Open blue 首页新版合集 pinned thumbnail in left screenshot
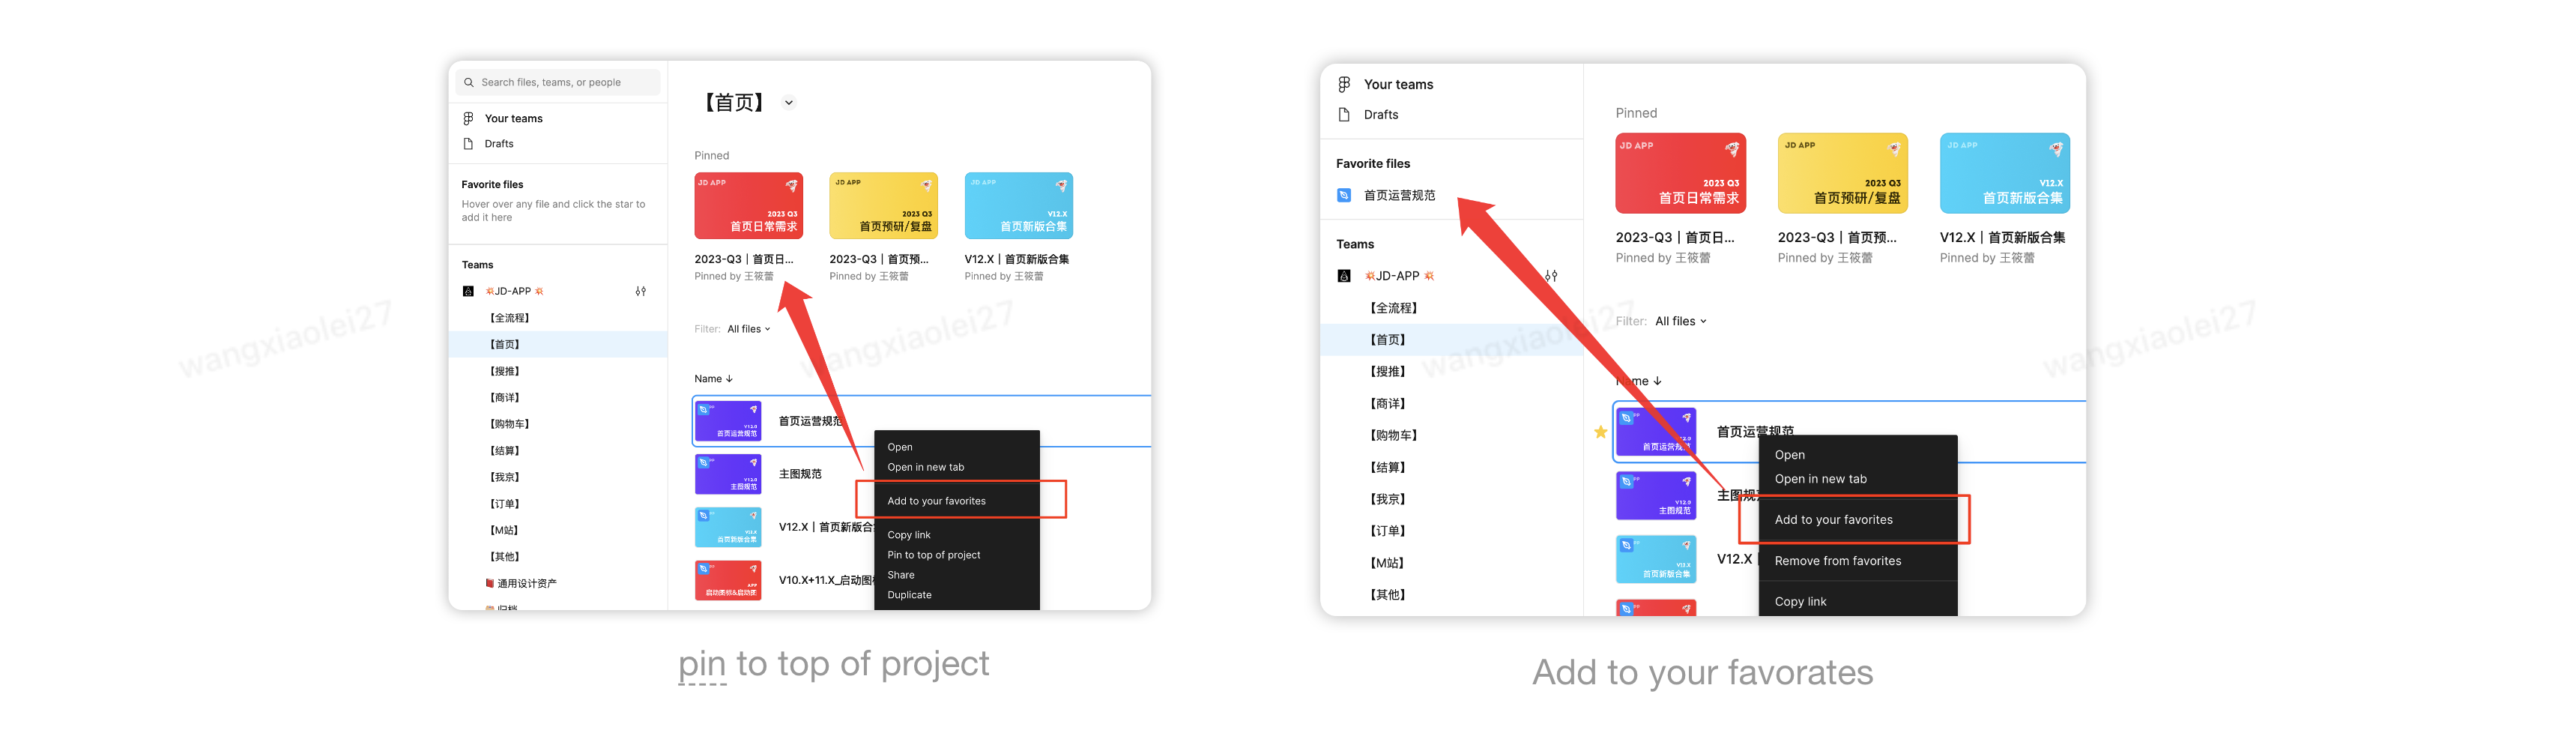This screenshot has width=2576, height=742. [x=1019, y=206]
